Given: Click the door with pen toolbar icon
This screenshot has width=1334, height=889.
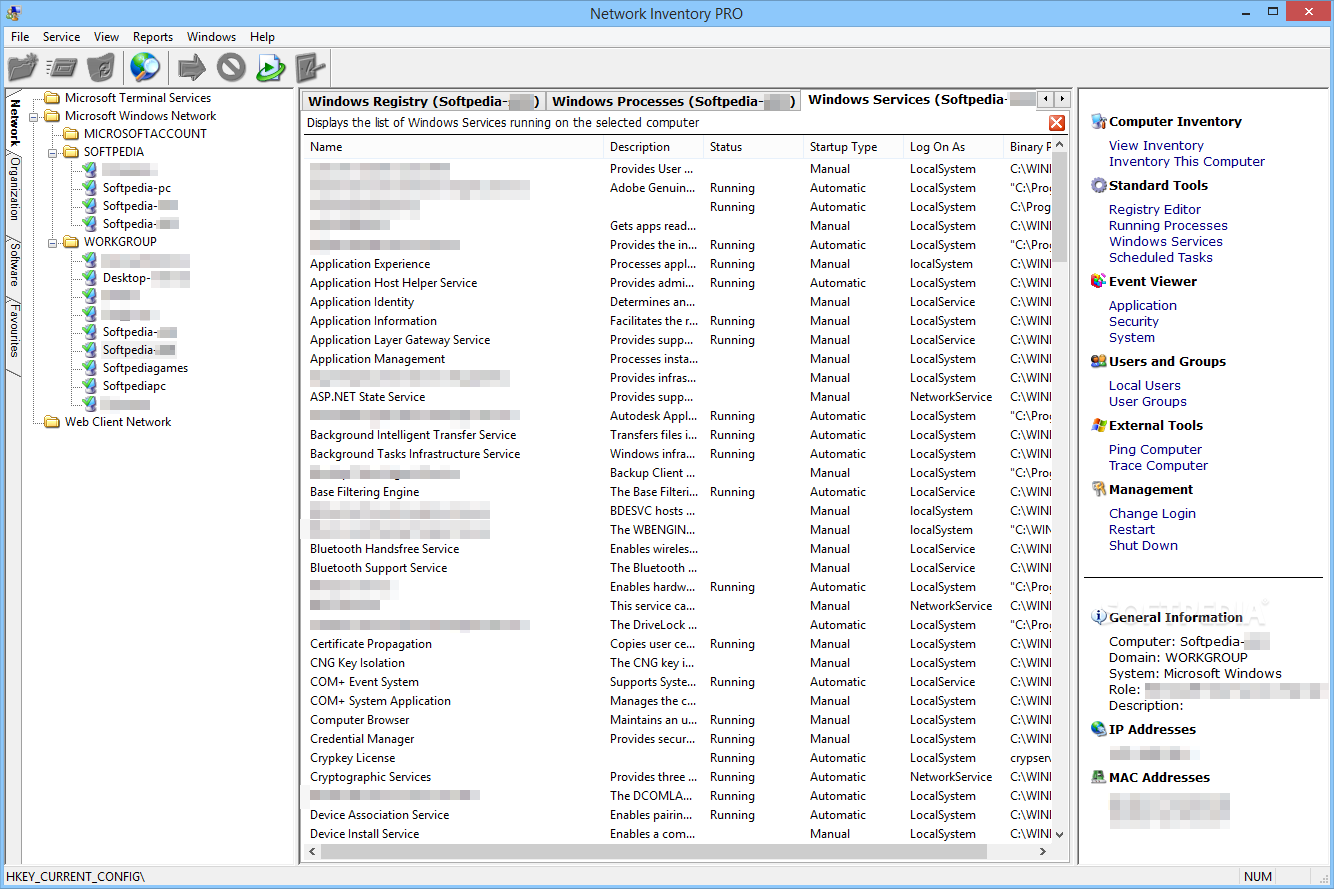Looking at the screenshot, I should point(310,68).
